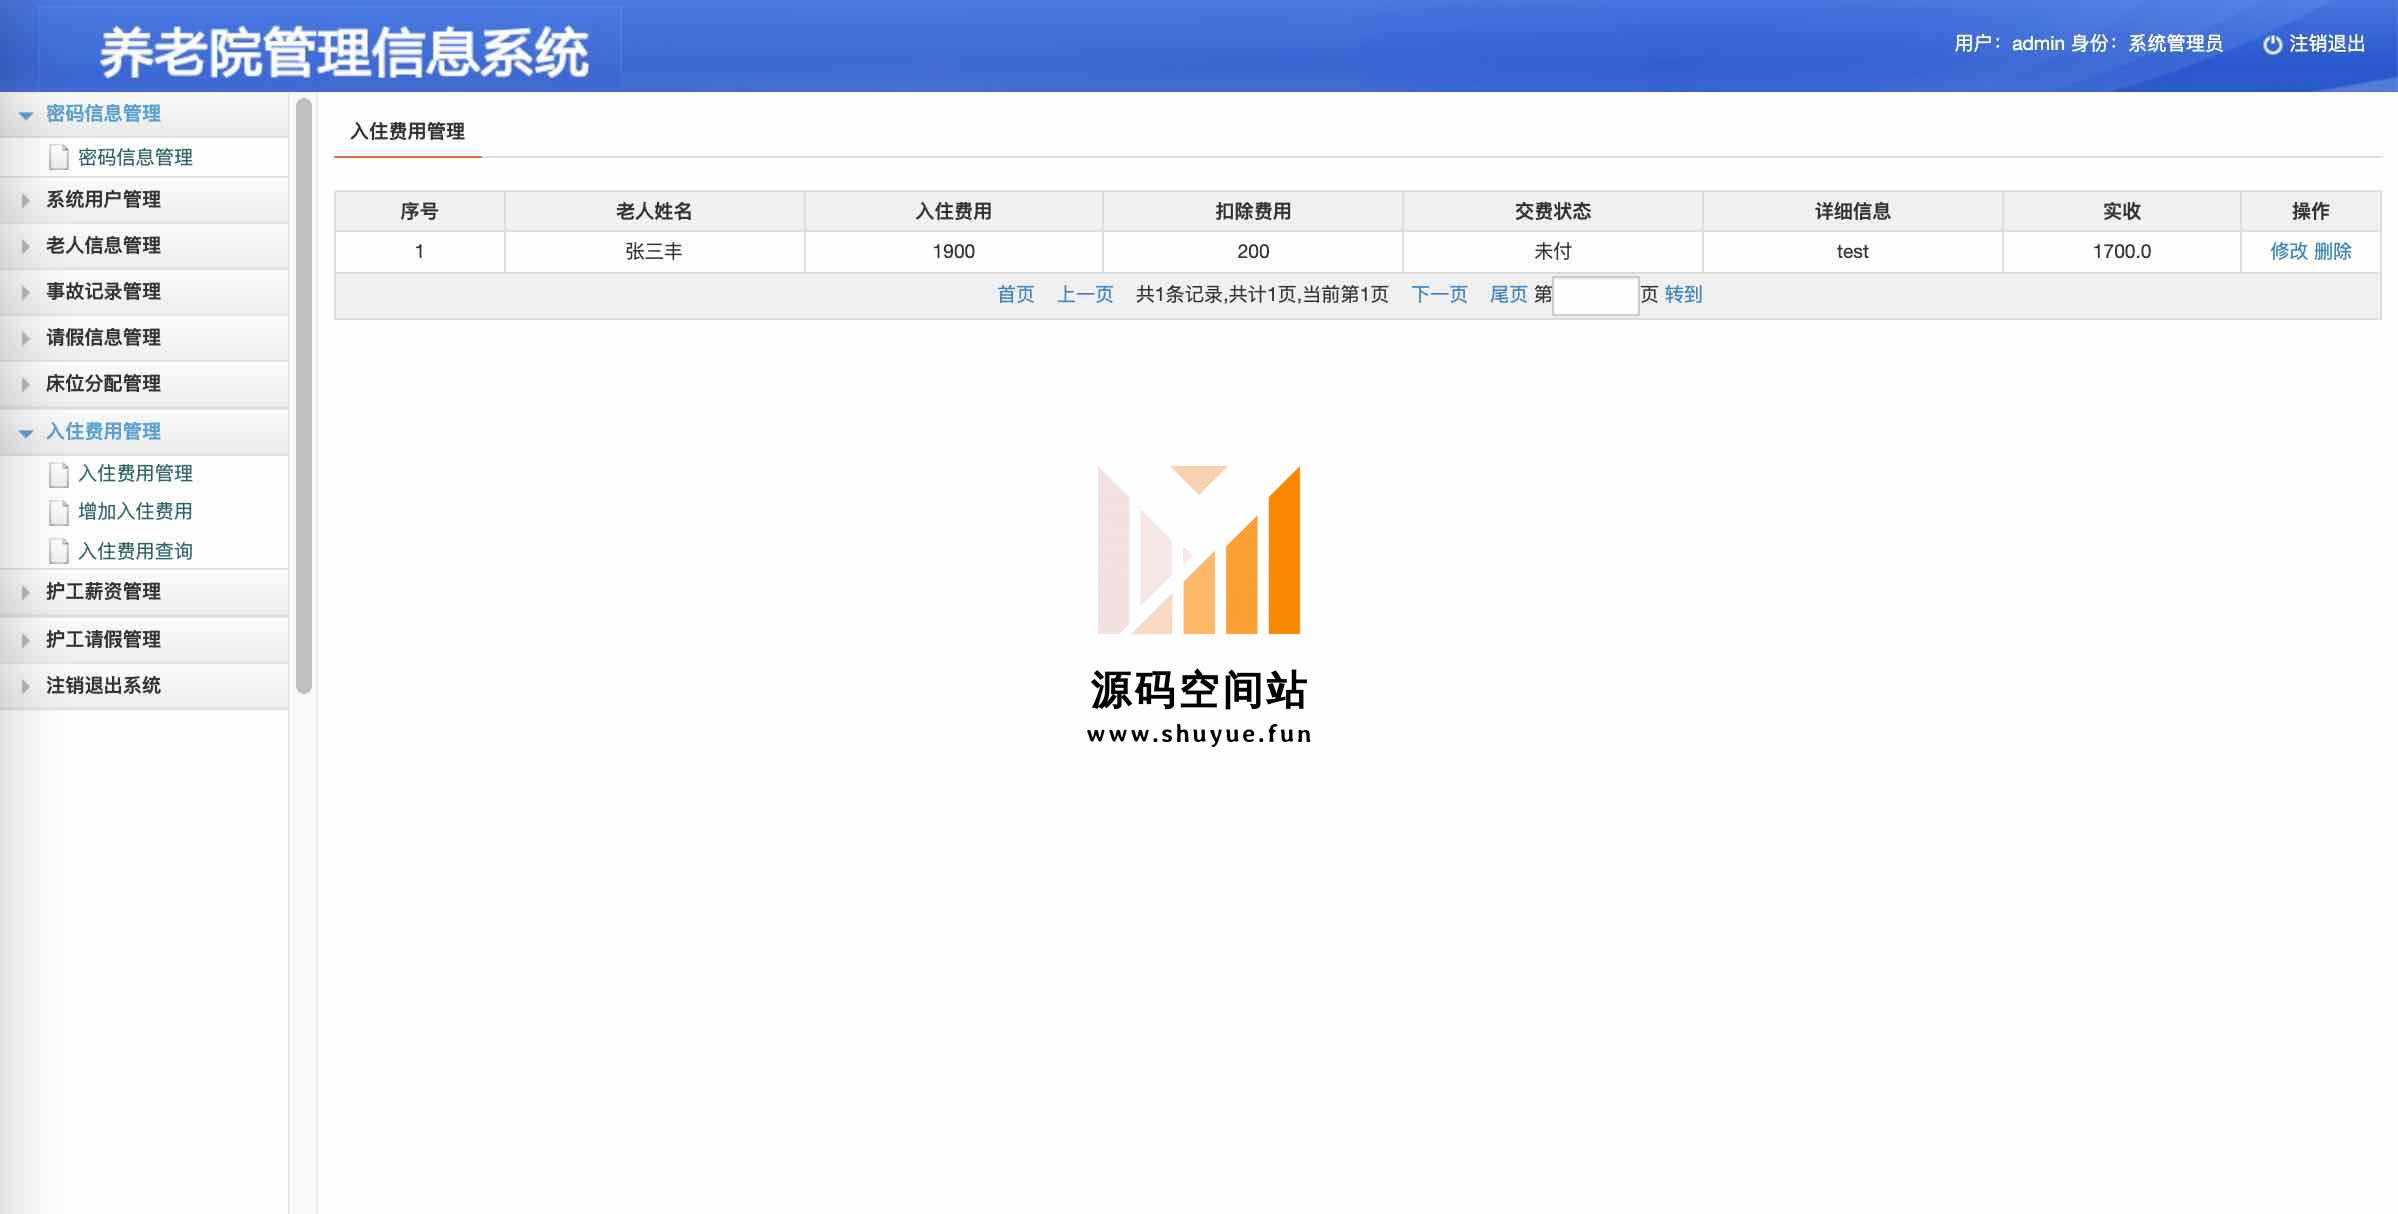This screenshot has width=2398, height=1214.
Task: Click the 老人姓名 column header
Action: point(654,211)
